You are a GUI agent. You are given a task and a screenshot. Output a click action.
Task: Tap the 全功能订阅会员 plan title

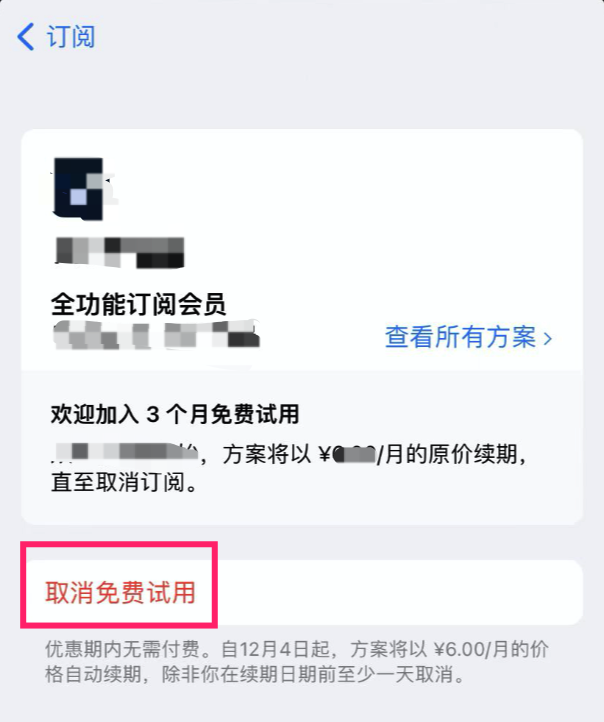pos(139,304)
